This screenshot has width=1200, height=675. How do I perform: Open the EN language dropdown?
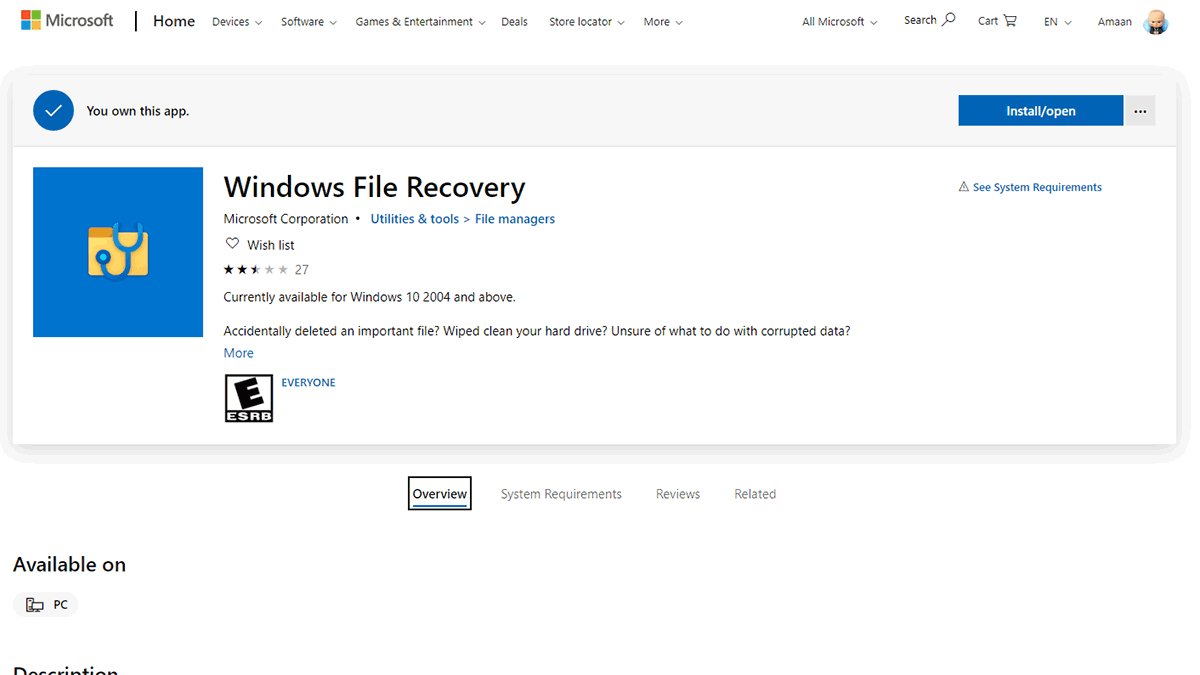1056,21
